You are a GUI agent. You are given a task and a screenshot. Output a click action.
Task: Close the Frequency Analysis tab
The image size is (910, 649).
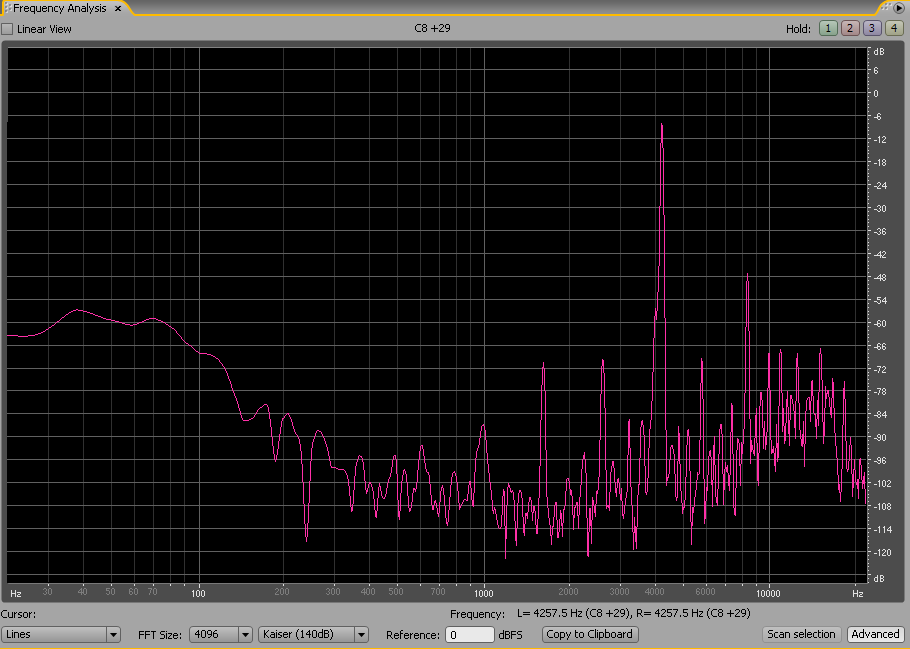(x=118, y=9)
